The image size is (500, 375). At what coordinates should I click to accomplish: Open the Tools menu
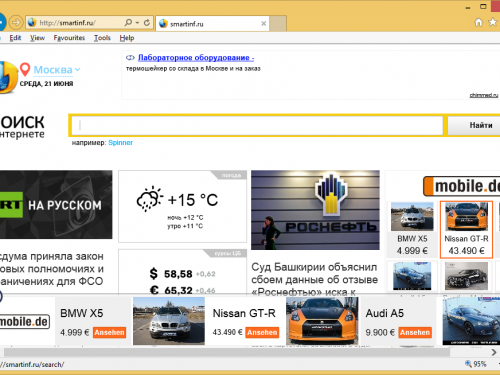[102, 38]
